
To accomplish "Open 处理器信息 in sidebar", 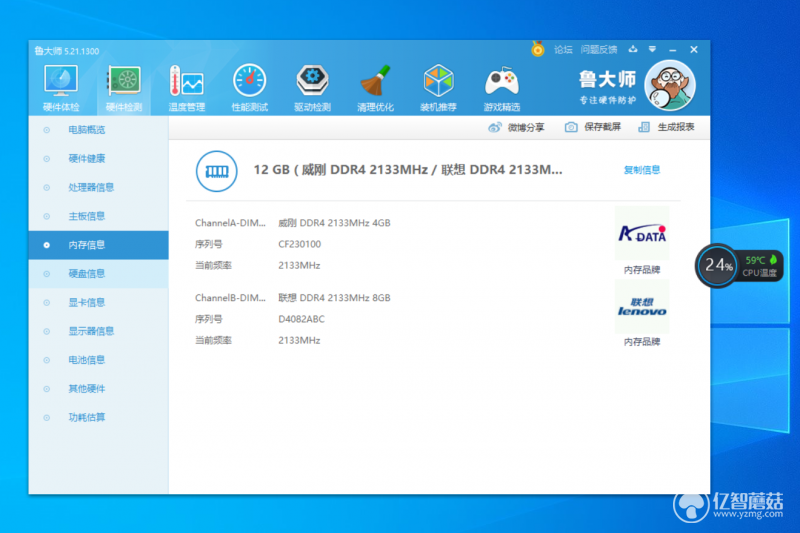I will (x=98, y=188).
